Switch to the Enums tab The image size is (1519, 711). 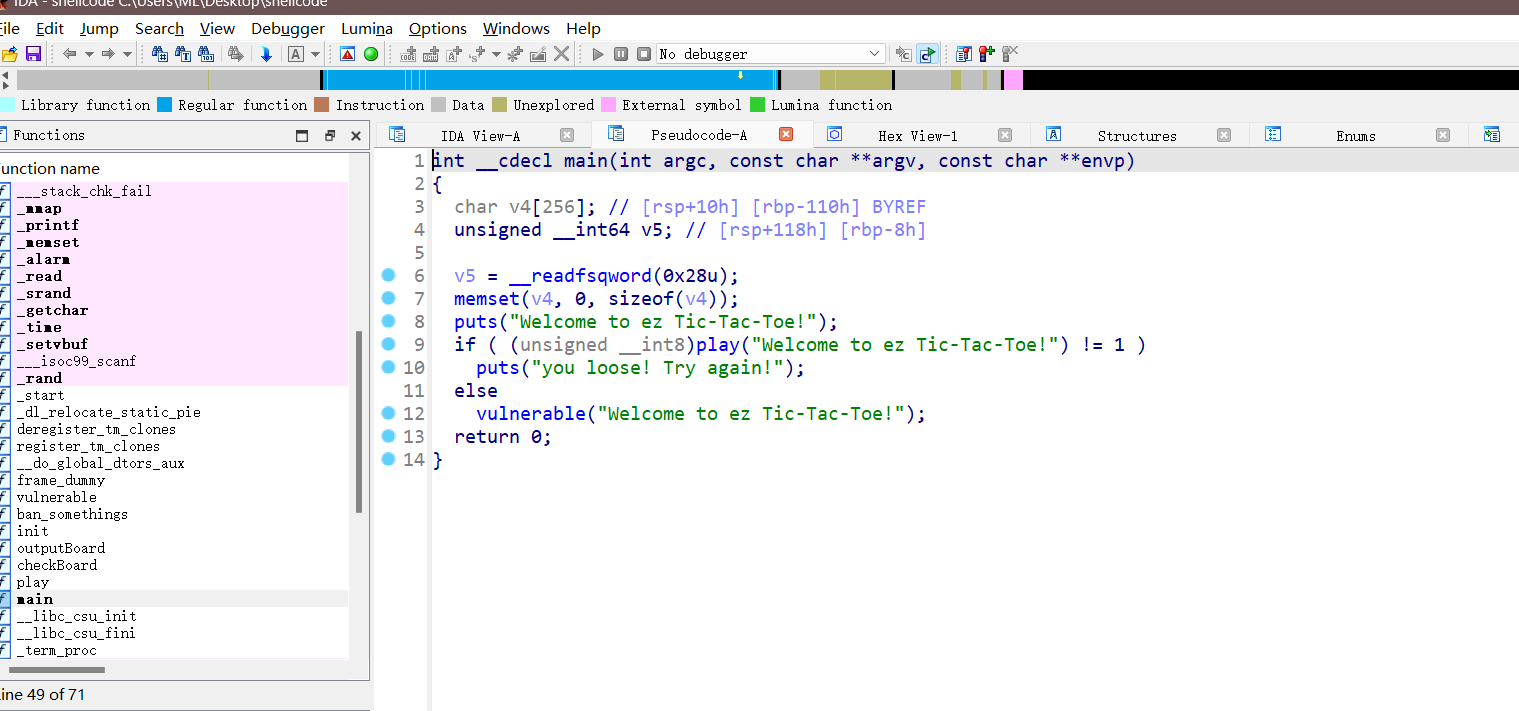tap(1355, 135)
